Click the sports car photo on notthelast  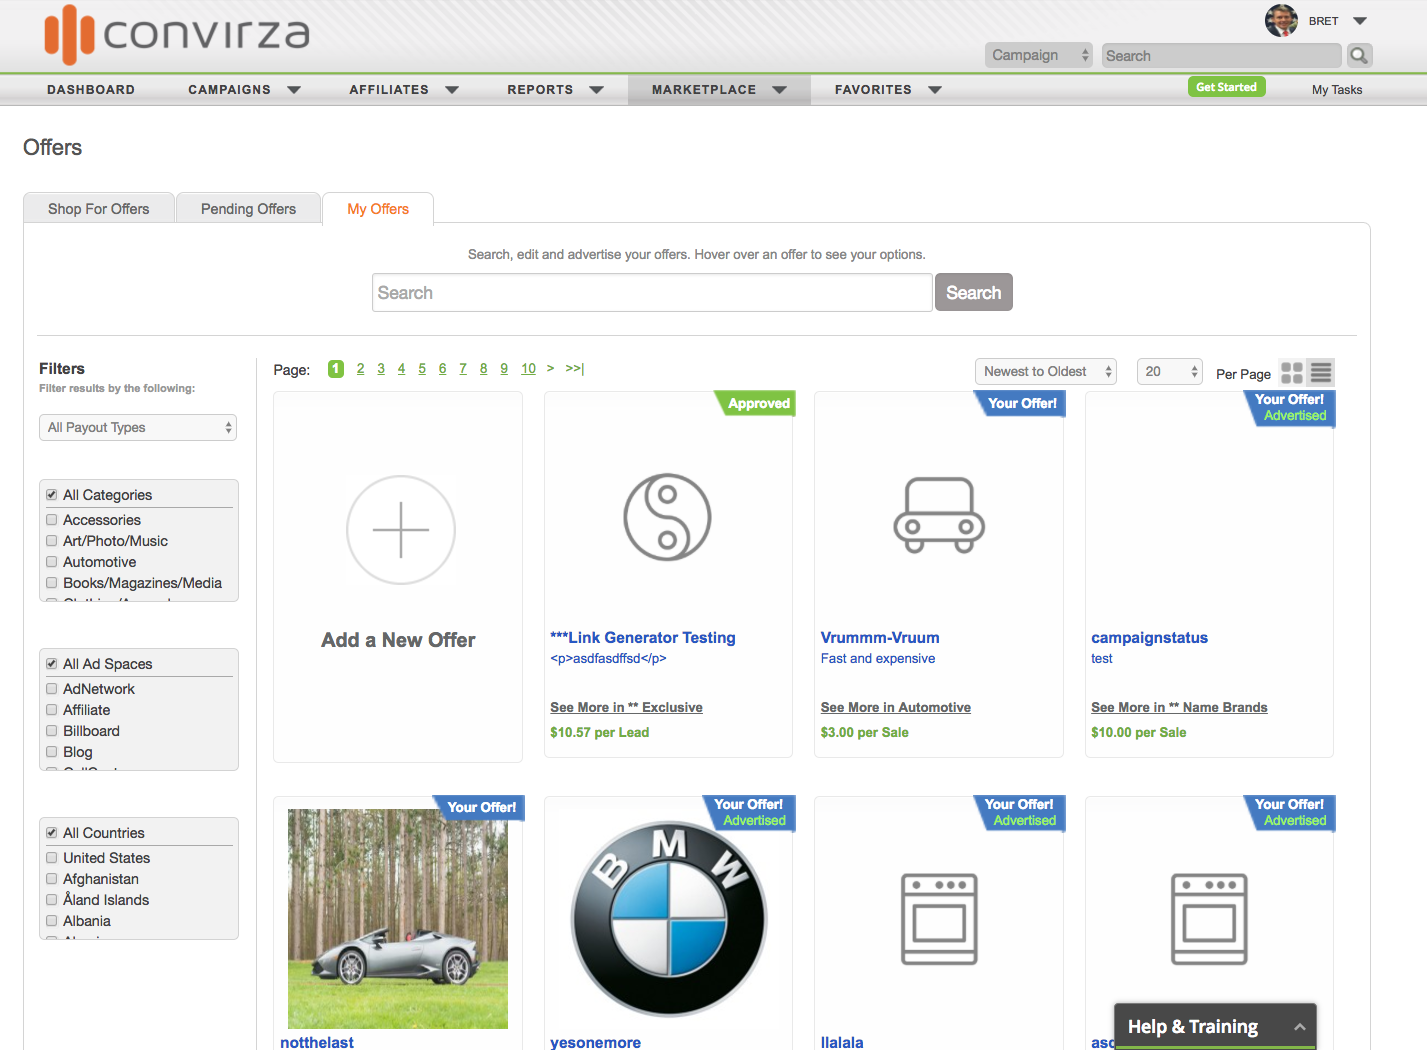coord(398,919)
